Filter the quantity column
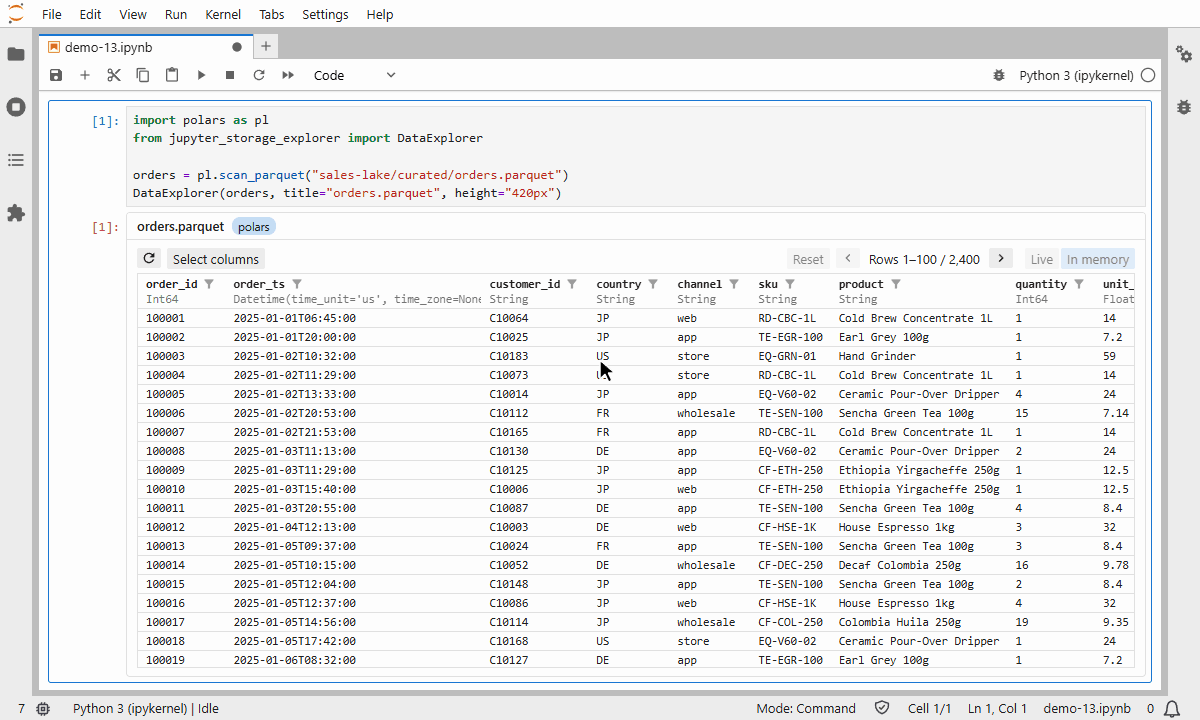 coord(1079,284)
